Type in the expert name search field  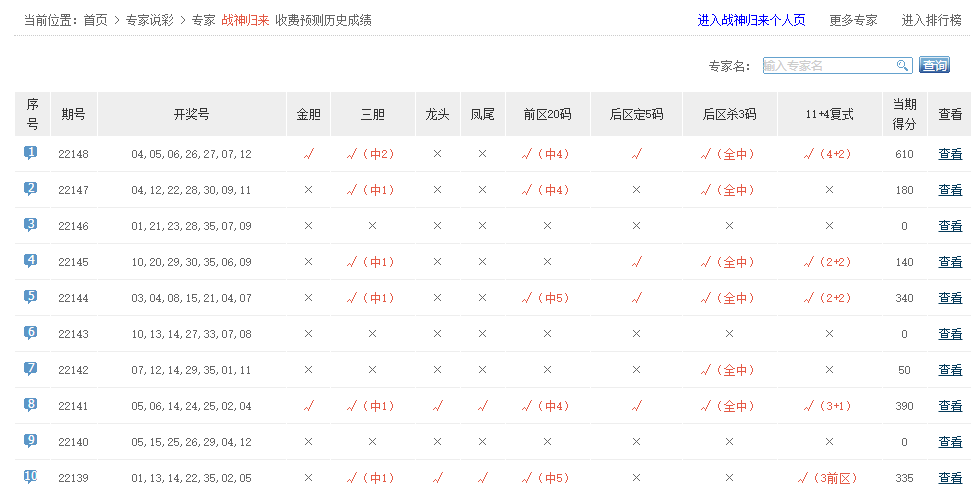click(x=828, y=65)
